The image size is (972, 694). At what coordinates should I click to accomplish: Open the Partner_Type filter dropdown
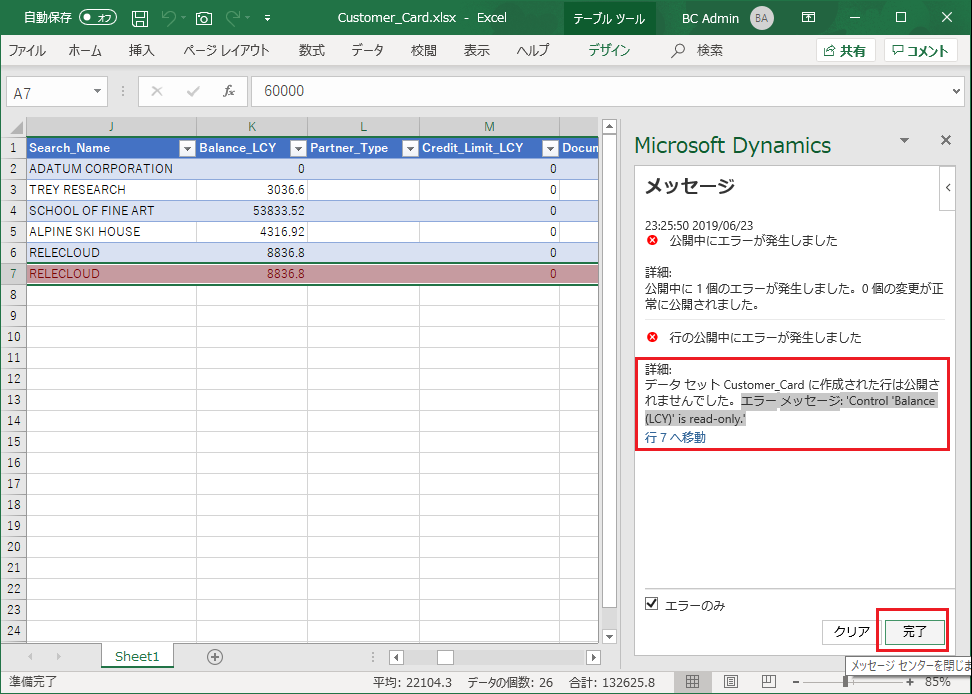coord(410,148)
